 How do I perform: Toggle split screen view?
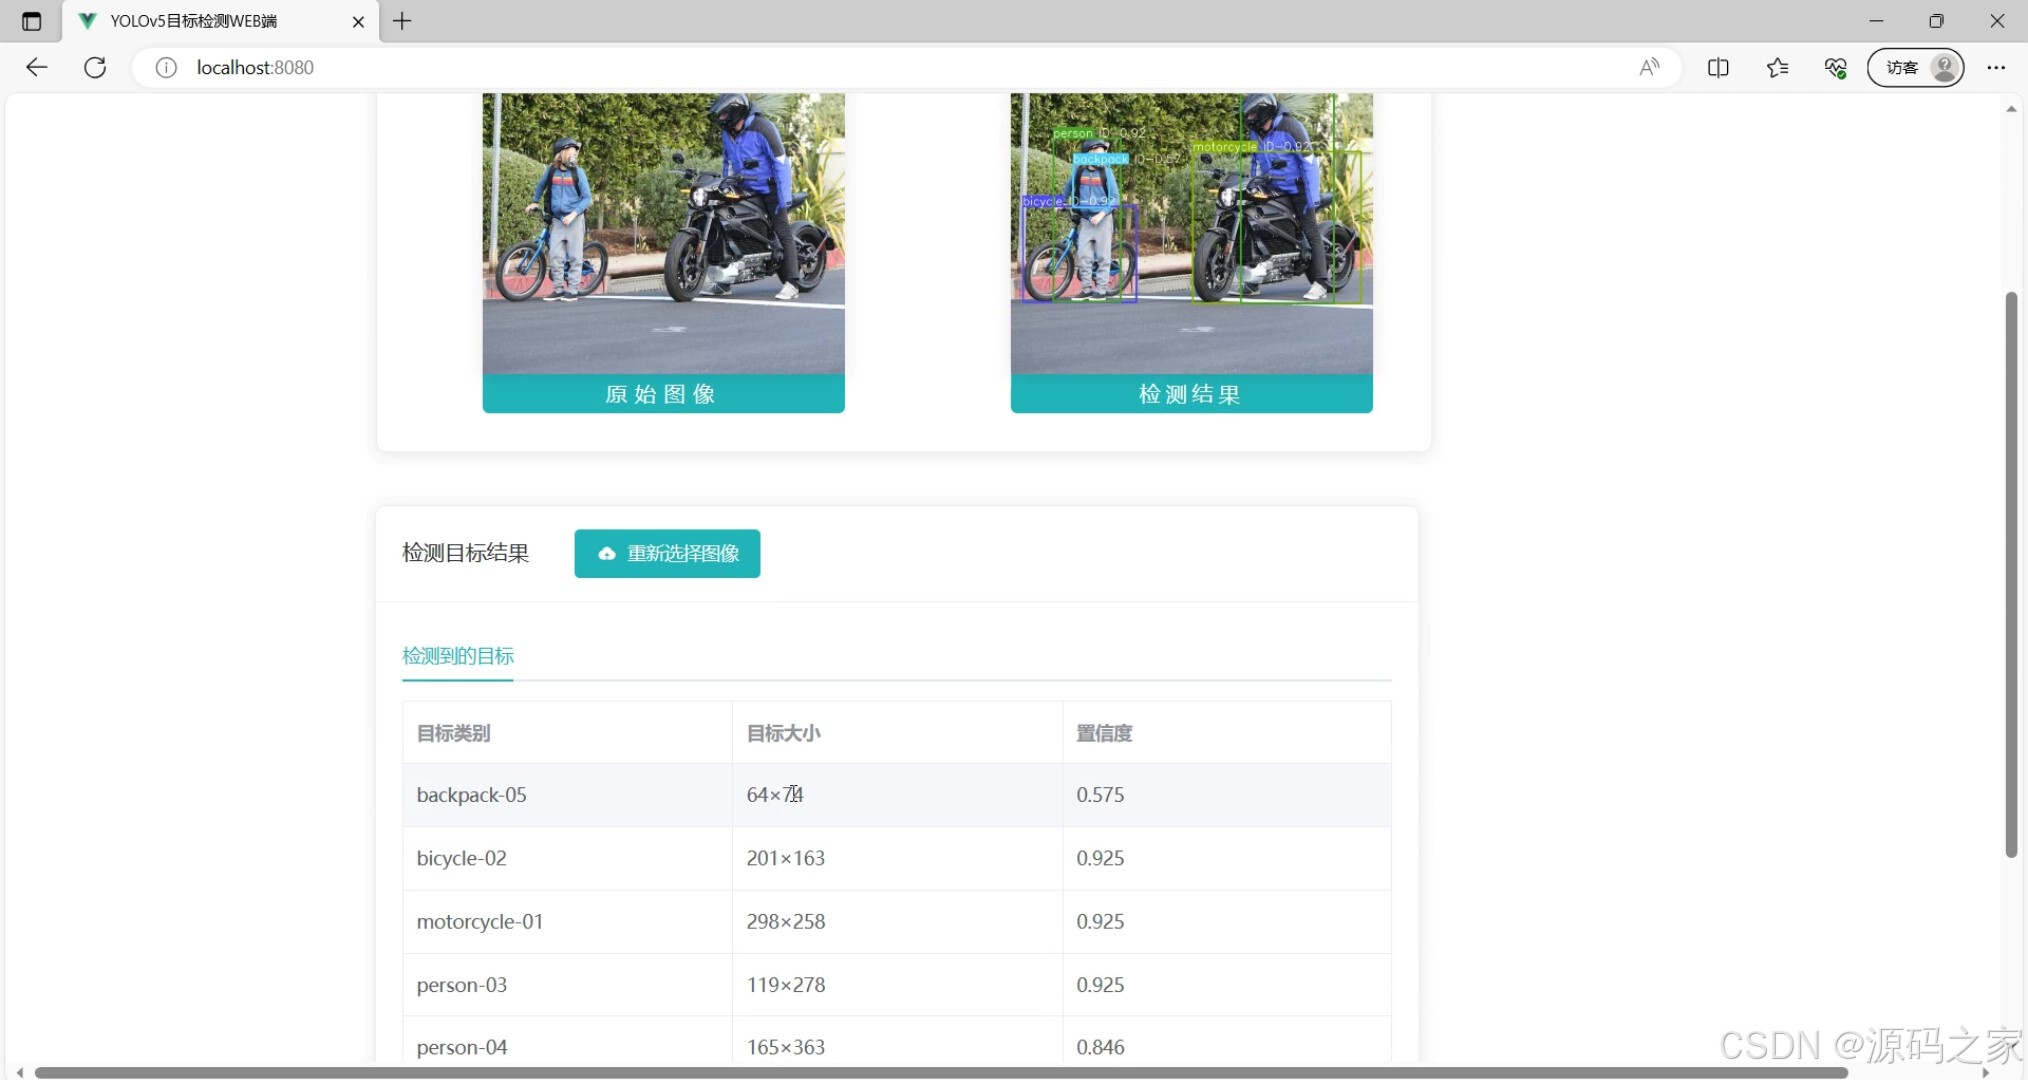[1718, 67]
